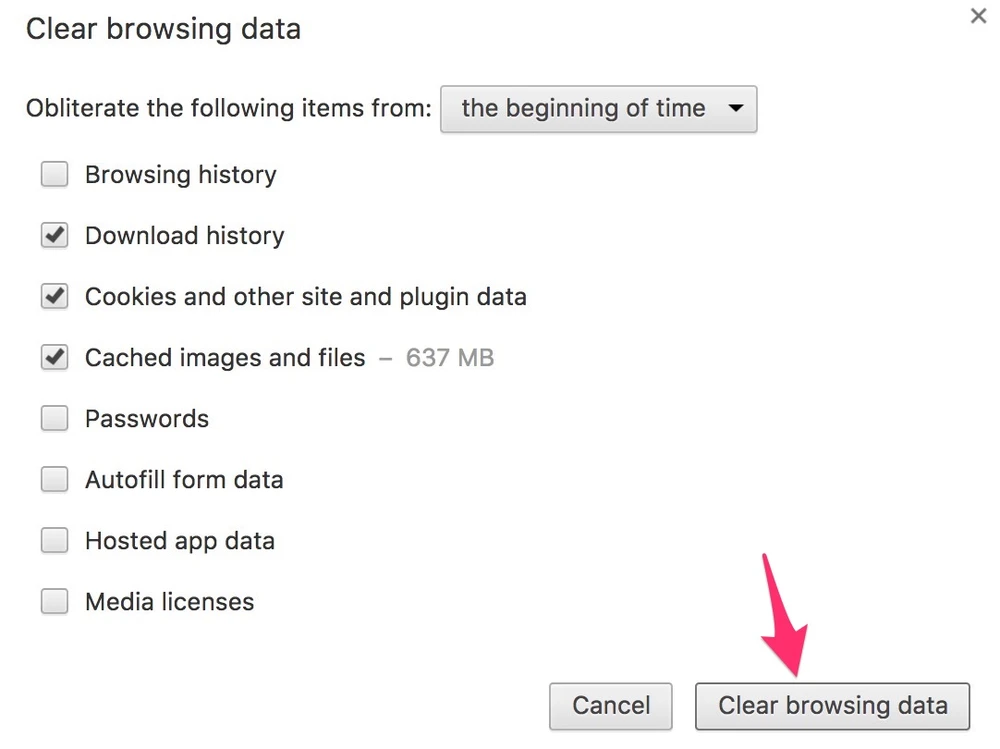
Task: Untick the Cookies and plugin data checkbox
Action: click(x=54, y=297)
